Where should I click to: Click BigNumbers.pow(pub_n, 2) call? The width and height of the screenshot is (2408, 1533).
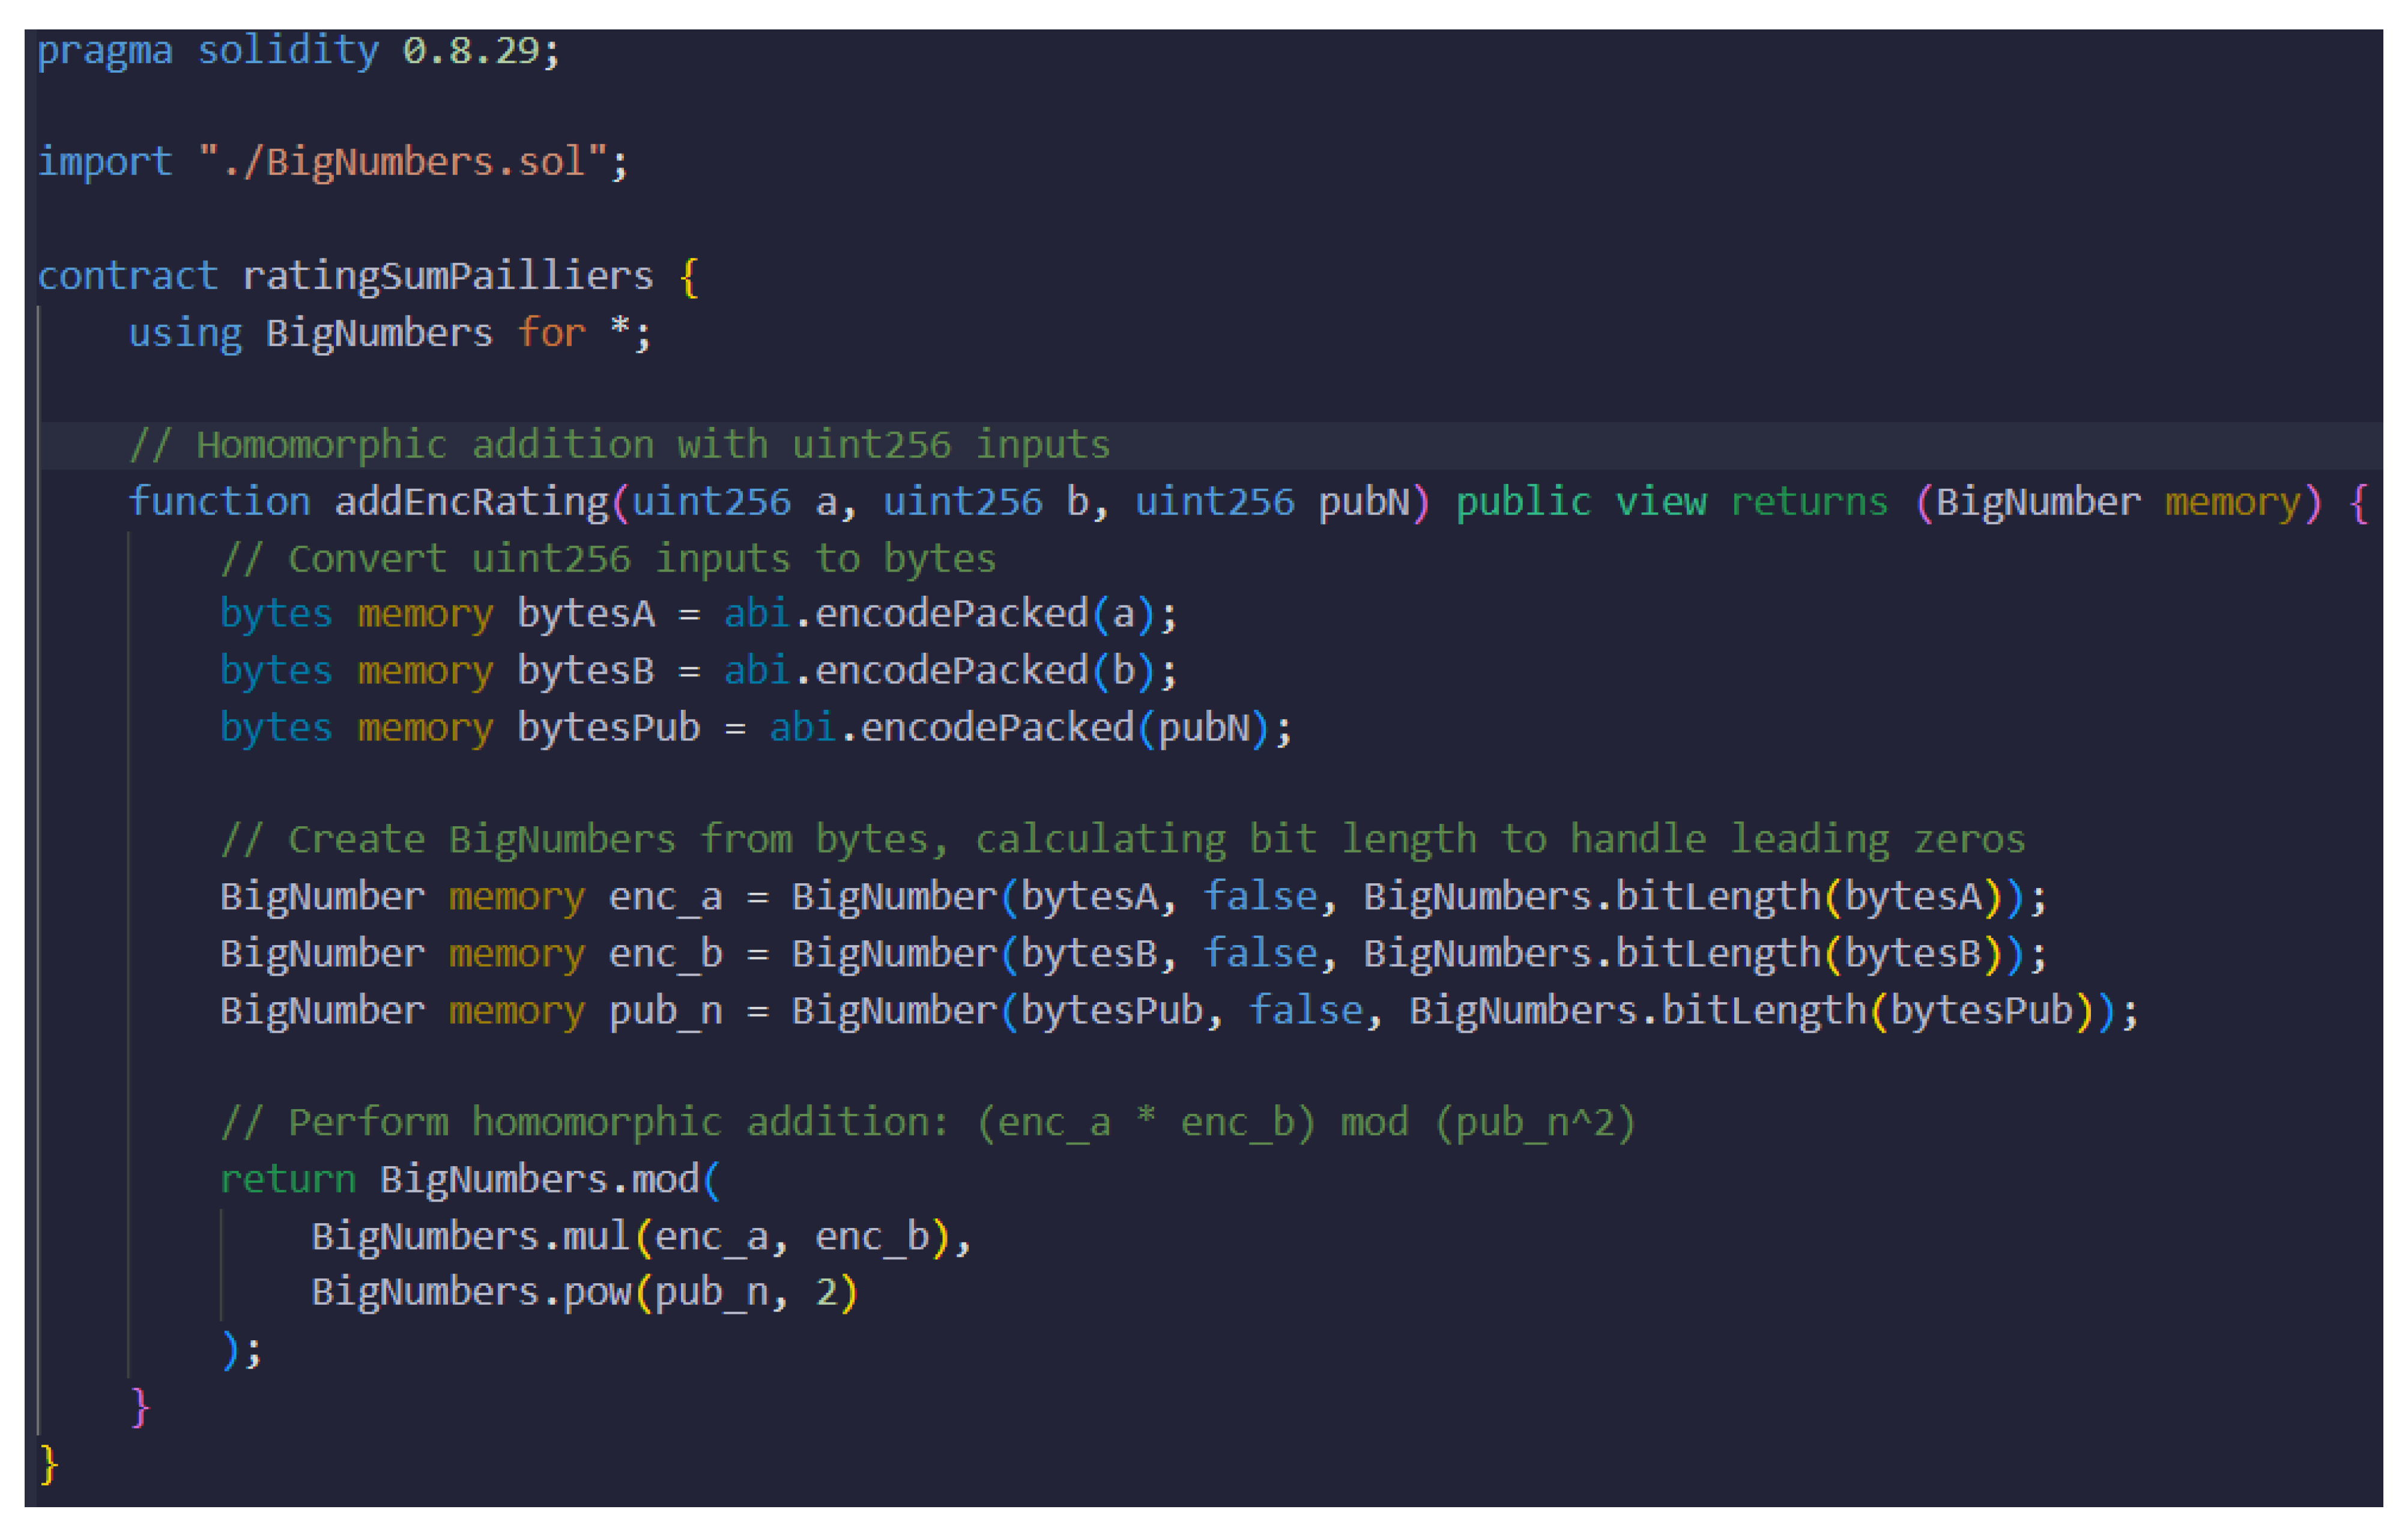pyautogui.click(x=584, y=1293)
